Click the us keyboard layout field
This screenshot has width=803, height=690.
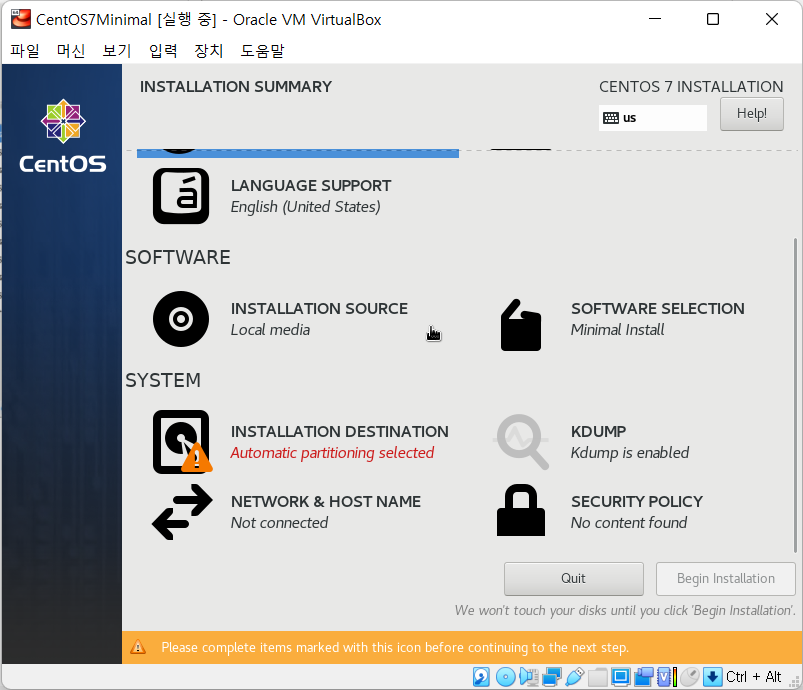[653, 118]
